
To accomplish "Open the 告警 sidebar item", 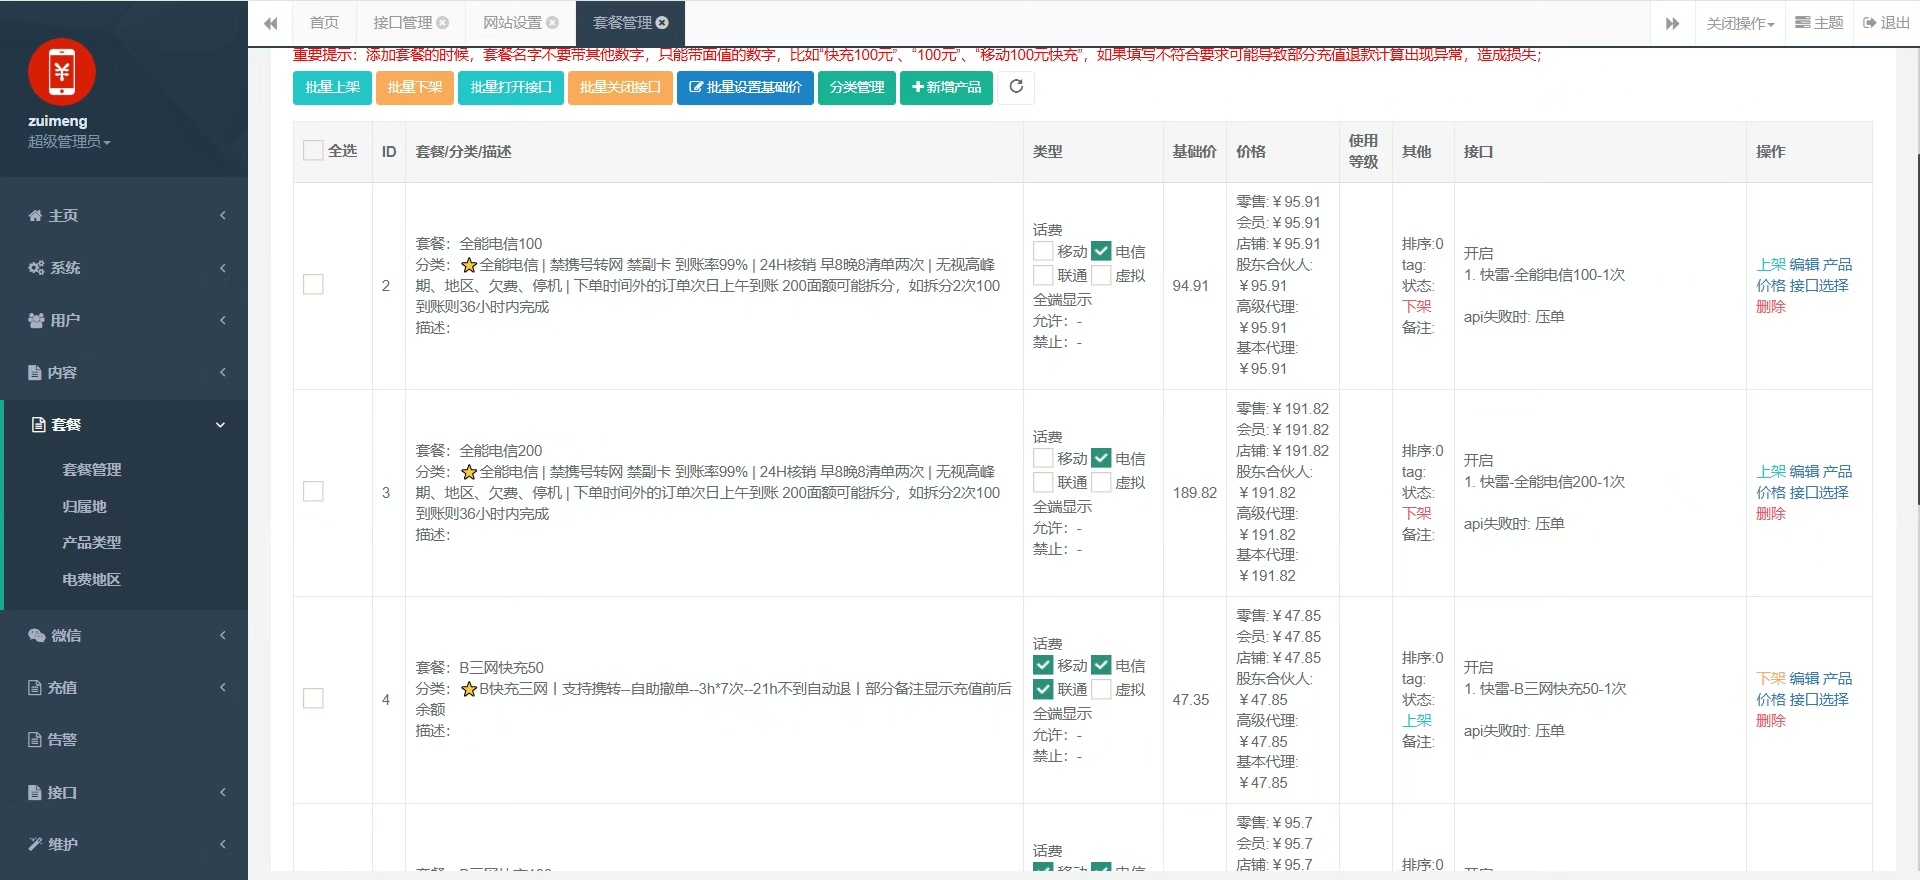I will click(x=124, y=739).
